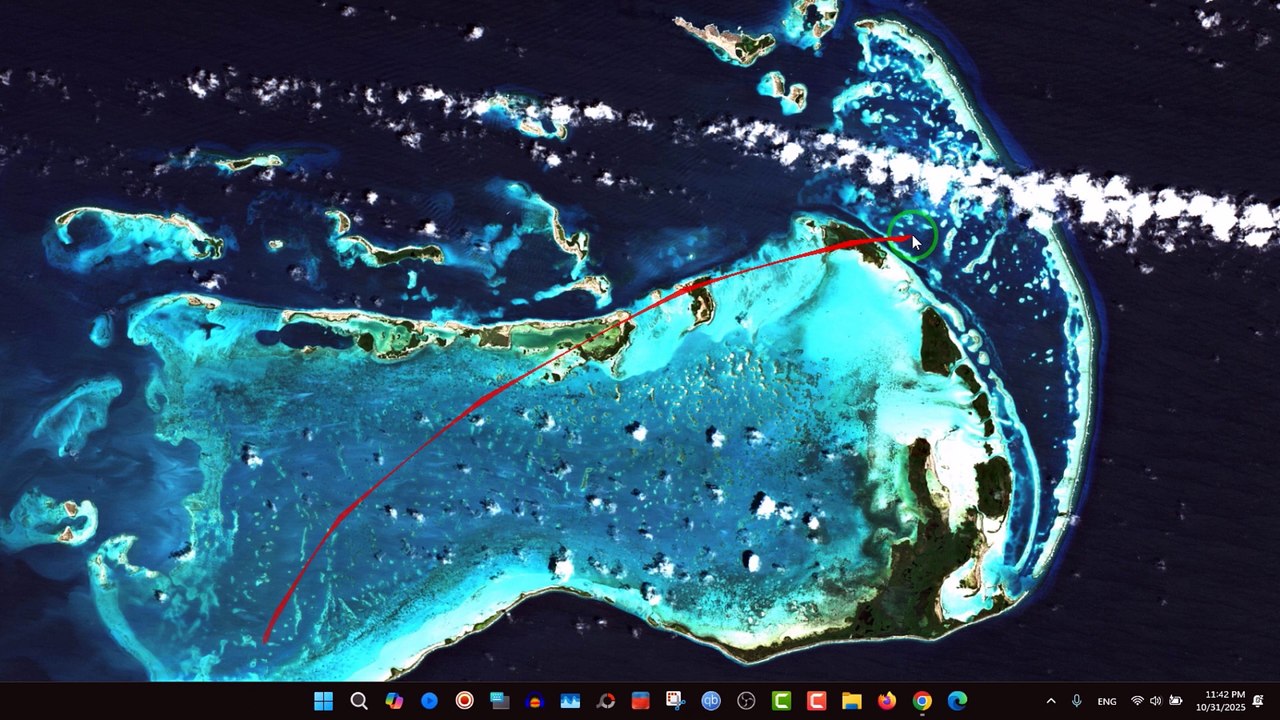Switch to Google Chrome
This screenshot has width=1280, height=720.
point(922,701)
